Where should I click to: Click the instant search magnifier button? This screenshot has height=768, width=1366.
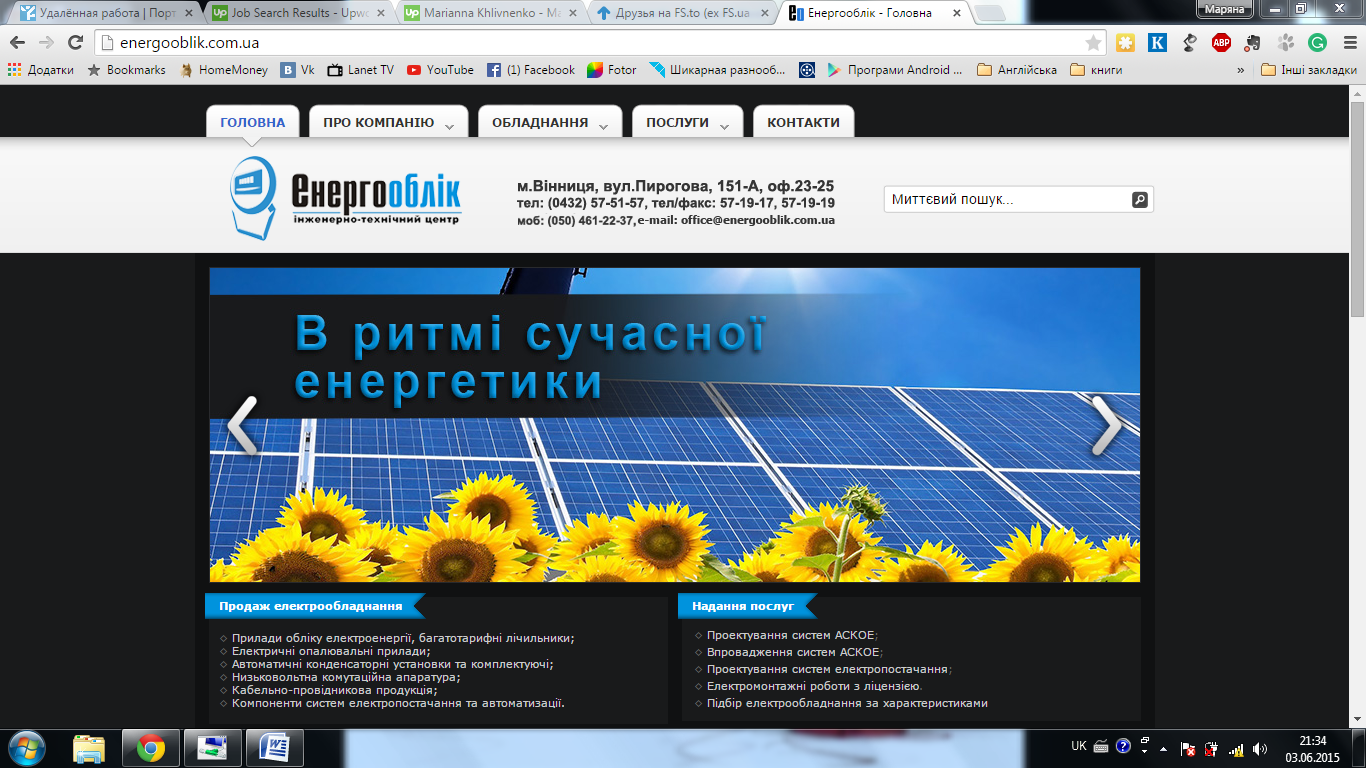pos(1141,199)
